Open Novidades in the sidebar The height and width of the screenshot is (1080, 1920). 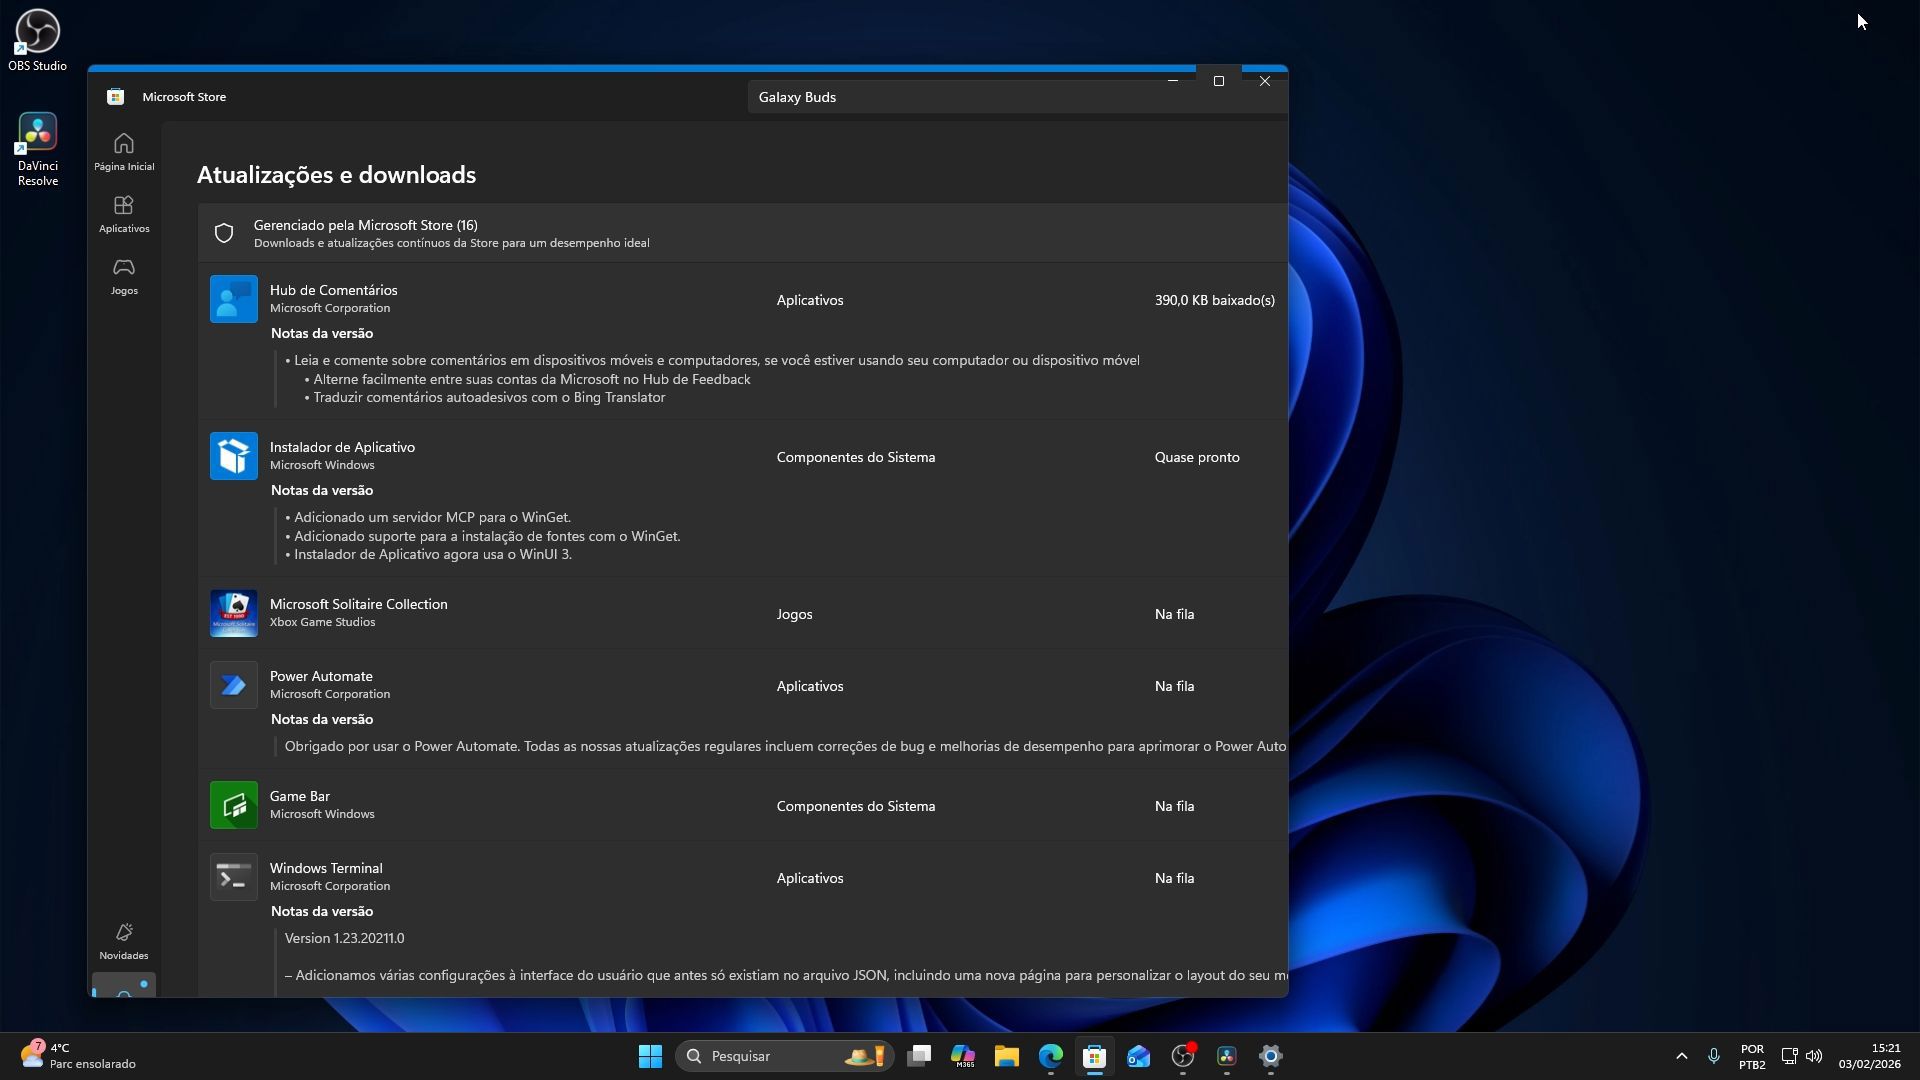tap(124, 940)
